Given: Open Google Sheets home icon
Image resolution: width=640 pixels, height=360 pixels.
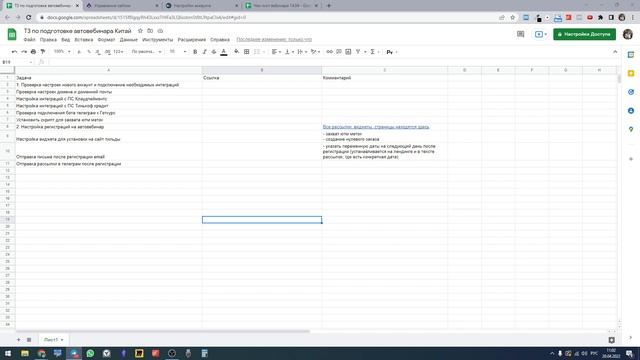Looking at the screenshot, I should pos(12,34).
